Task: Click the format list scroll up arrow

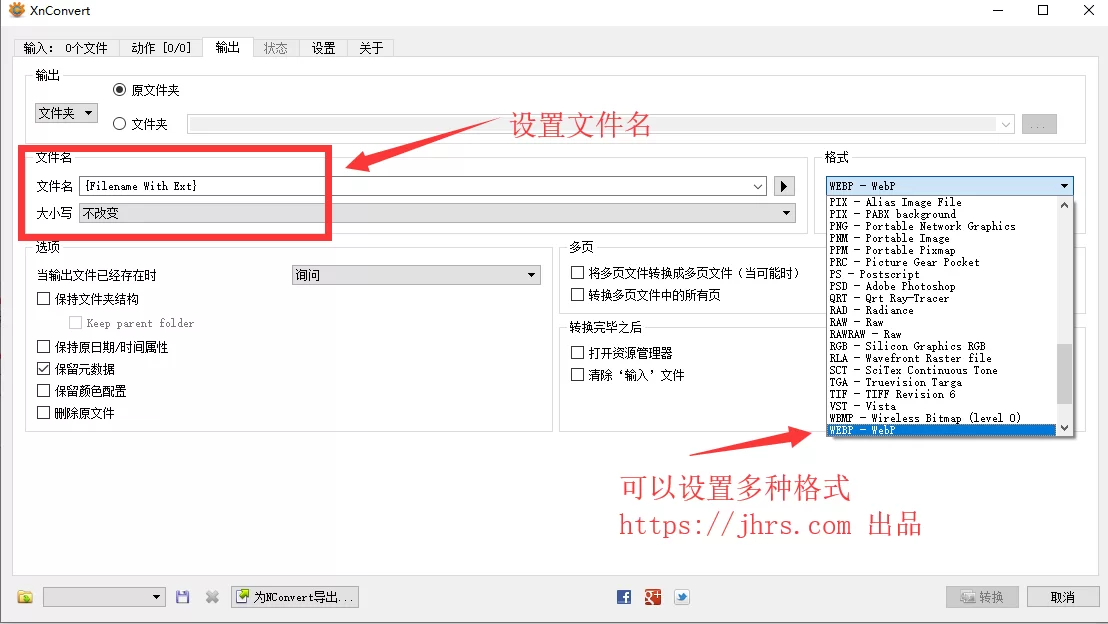Action: coord(1064,205)
